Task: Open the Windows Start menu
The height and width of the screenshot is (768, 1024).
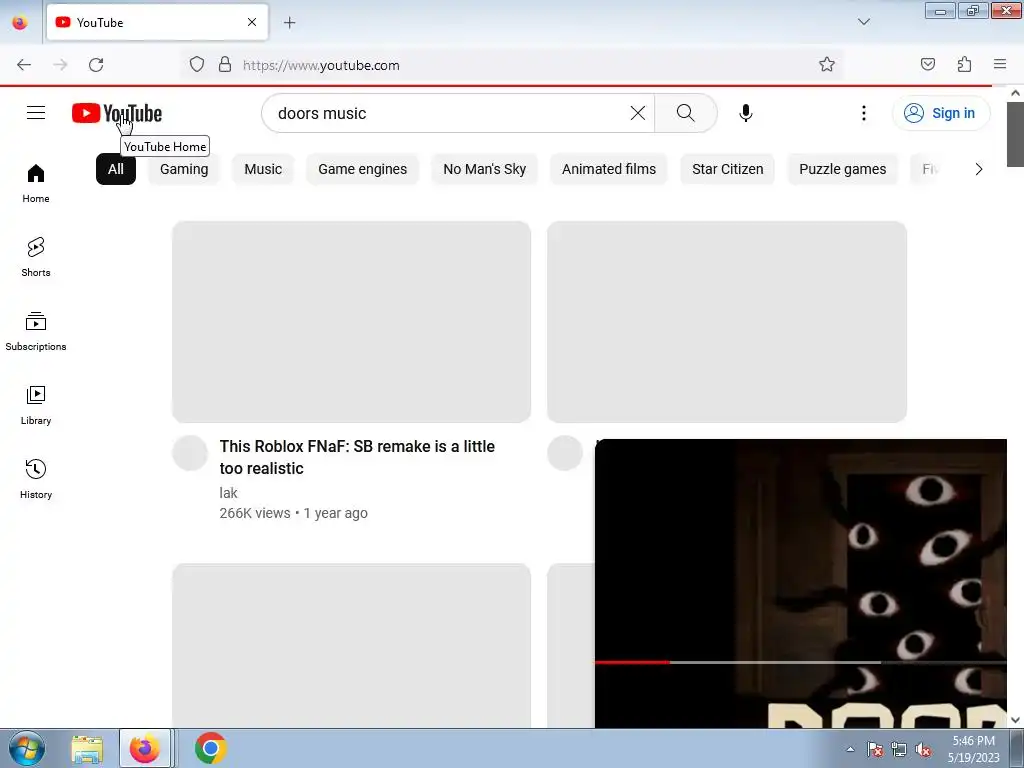Action: tap(27, 748)
